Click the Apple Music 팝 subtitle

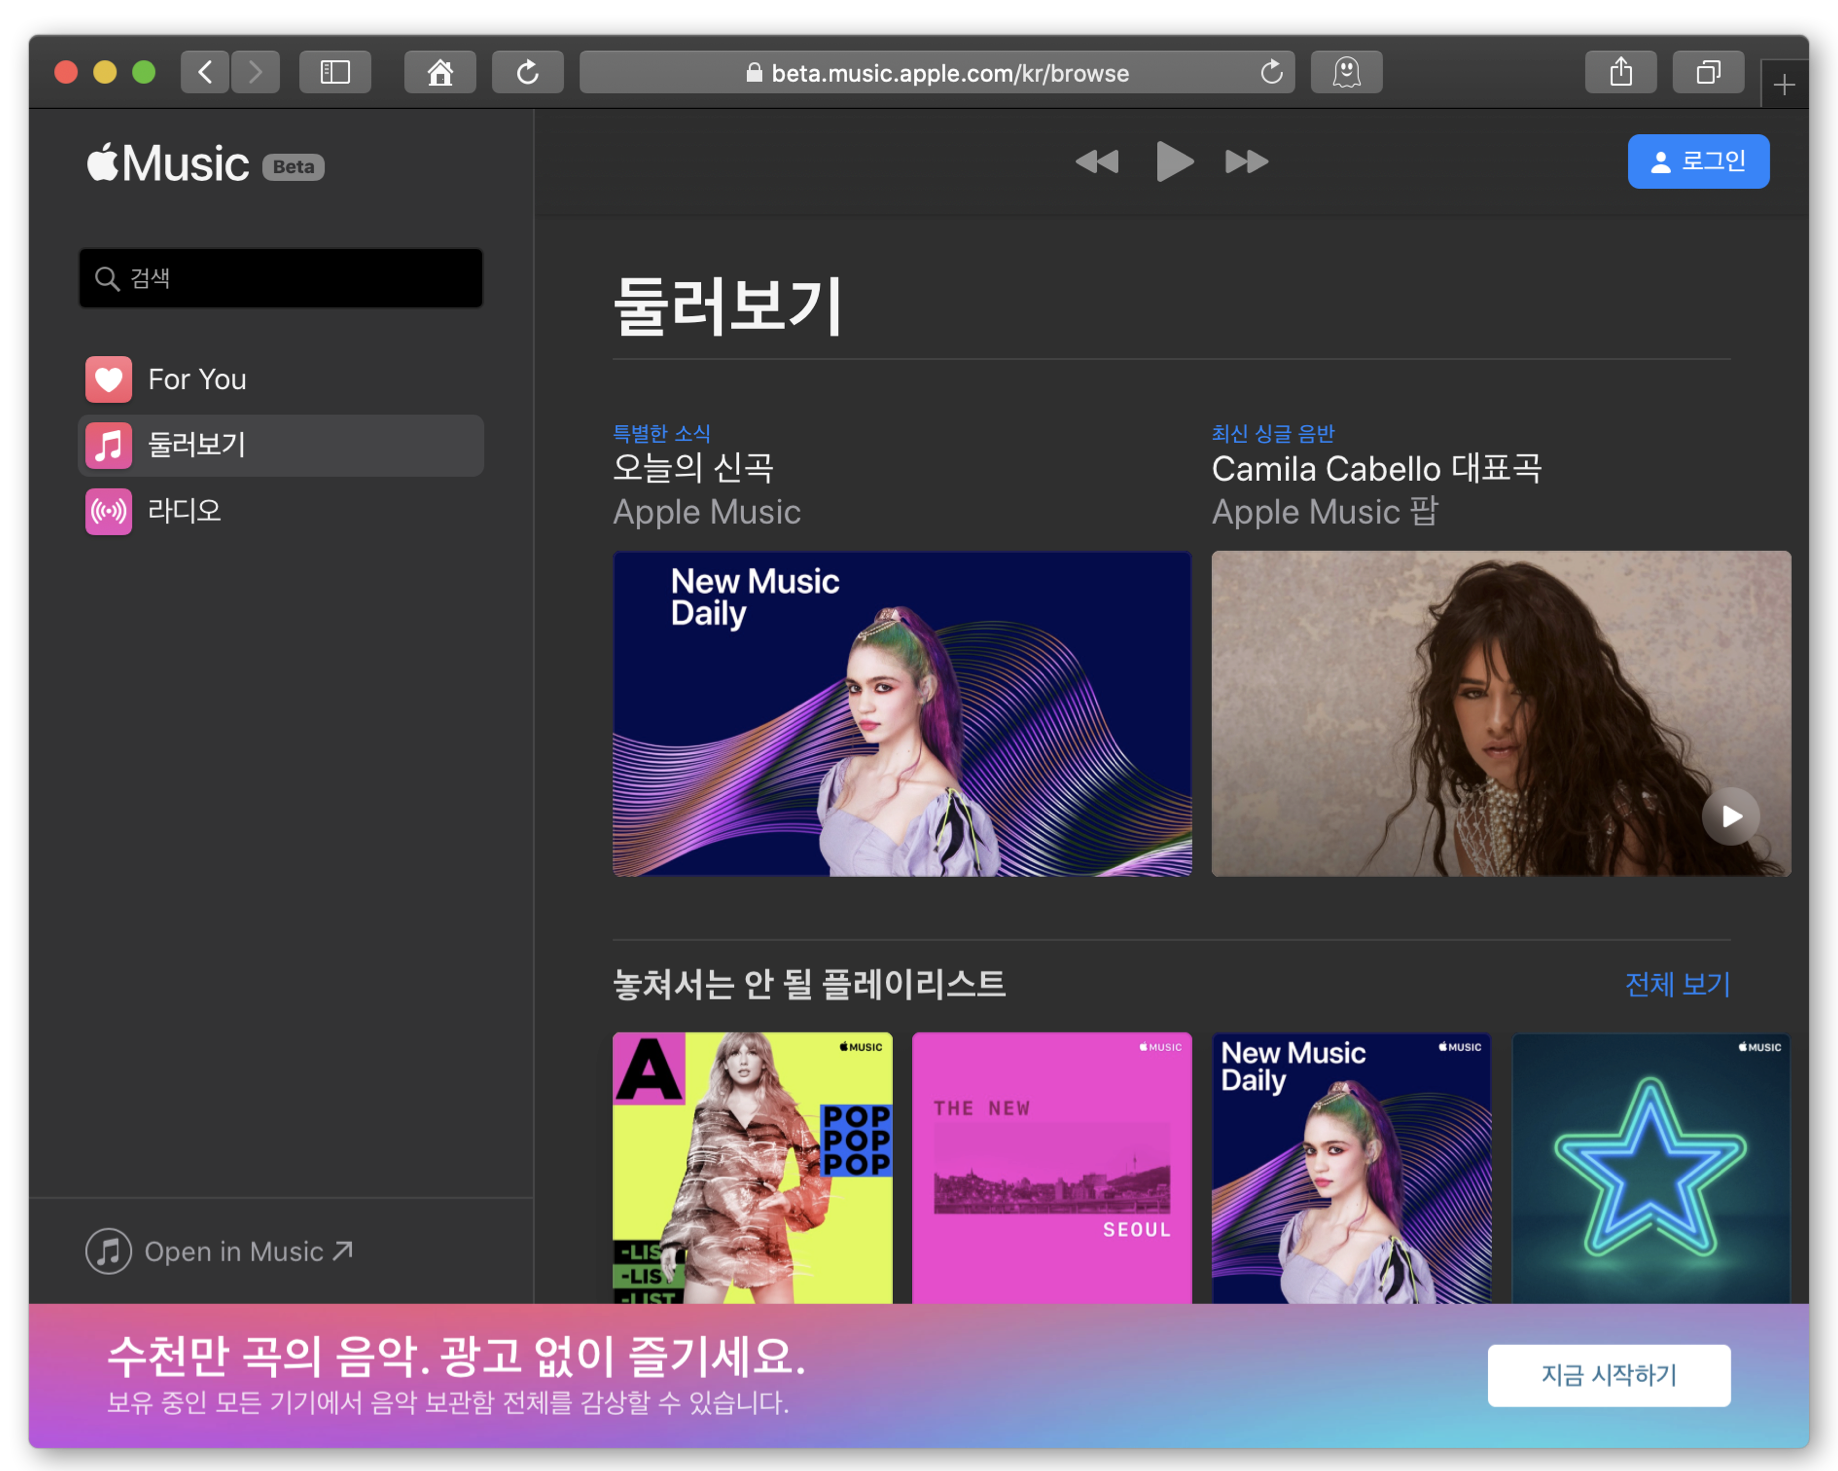[x=1324, y=512]
